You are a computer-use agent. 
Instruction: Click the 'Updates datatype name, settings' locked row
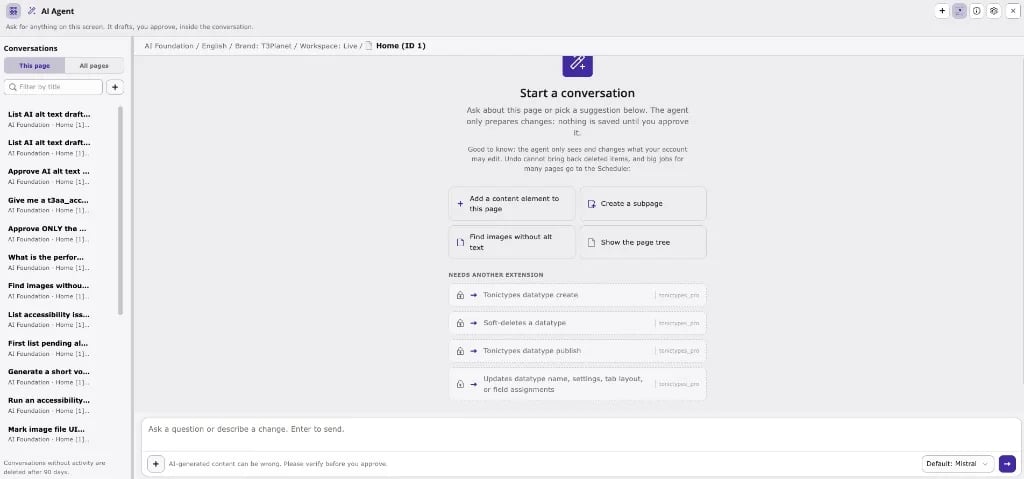pyautogui.click(x=577, y=384)
